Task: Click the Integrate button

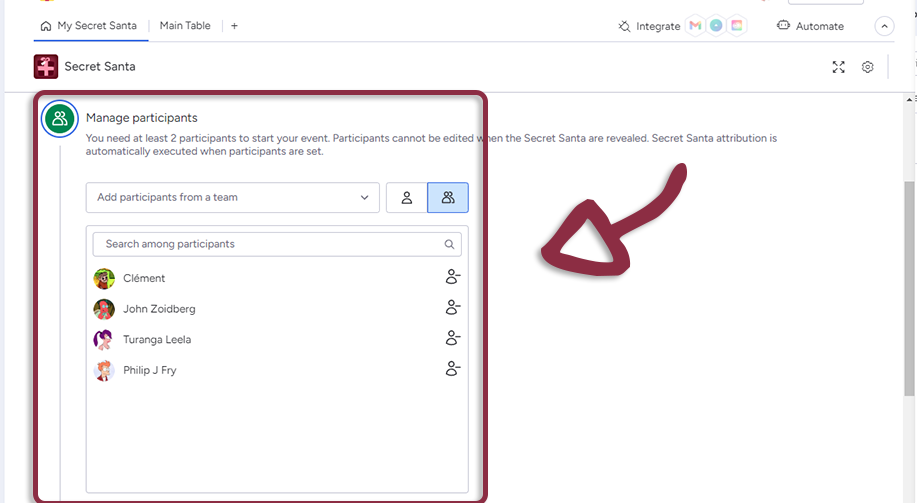Action: (x=649, y=27)
